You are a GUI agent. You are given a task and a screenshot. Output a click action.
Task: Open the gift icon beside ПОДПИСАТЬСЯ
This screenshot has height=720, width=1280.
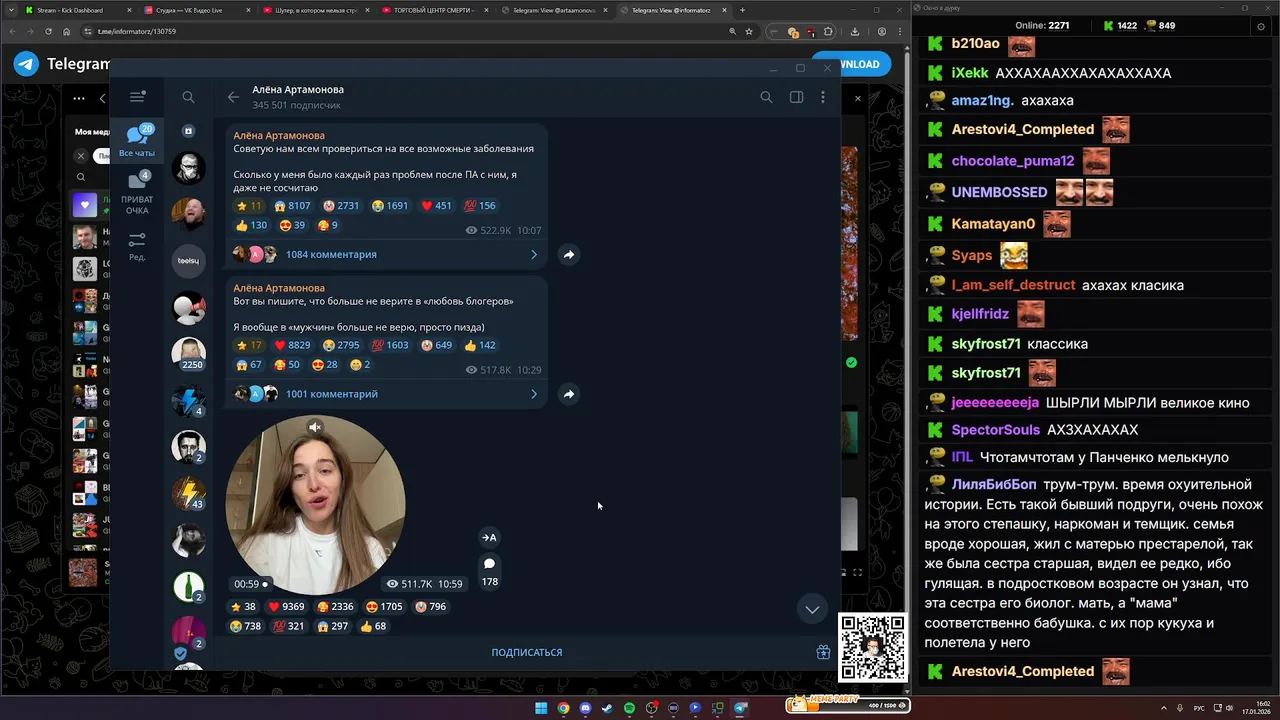[x=823, y=652]
